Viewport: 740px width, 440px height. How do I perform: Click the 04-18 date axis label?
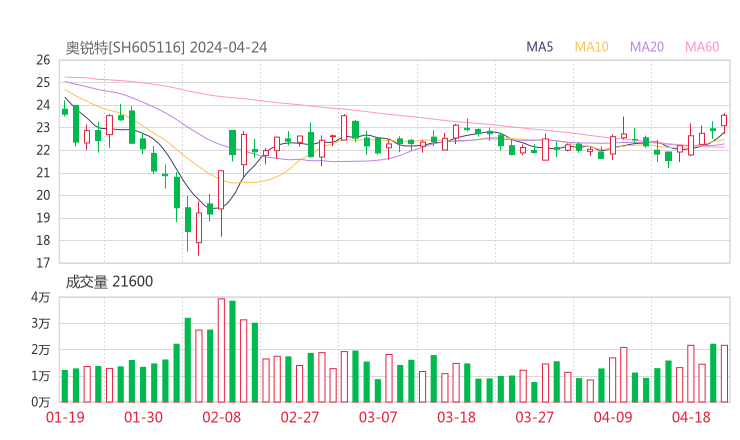(x=691, y=417)
